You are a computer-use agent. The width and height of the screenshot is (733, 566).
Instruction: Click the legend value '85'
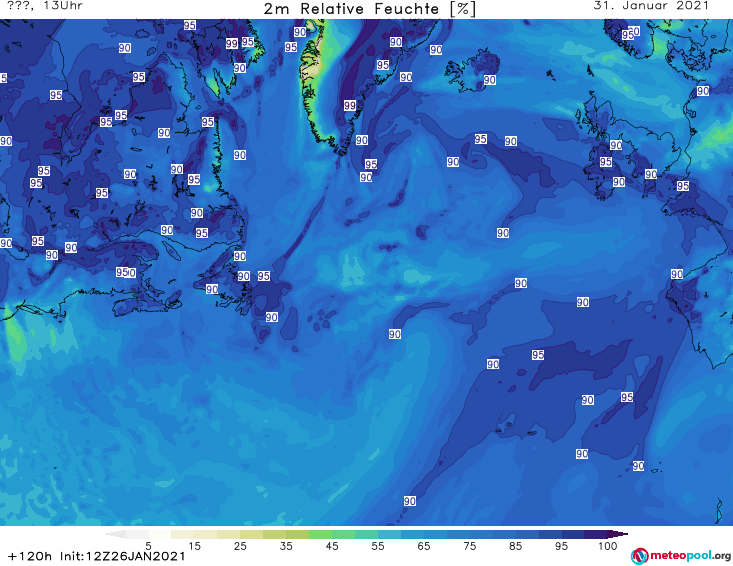pos(515,546)
